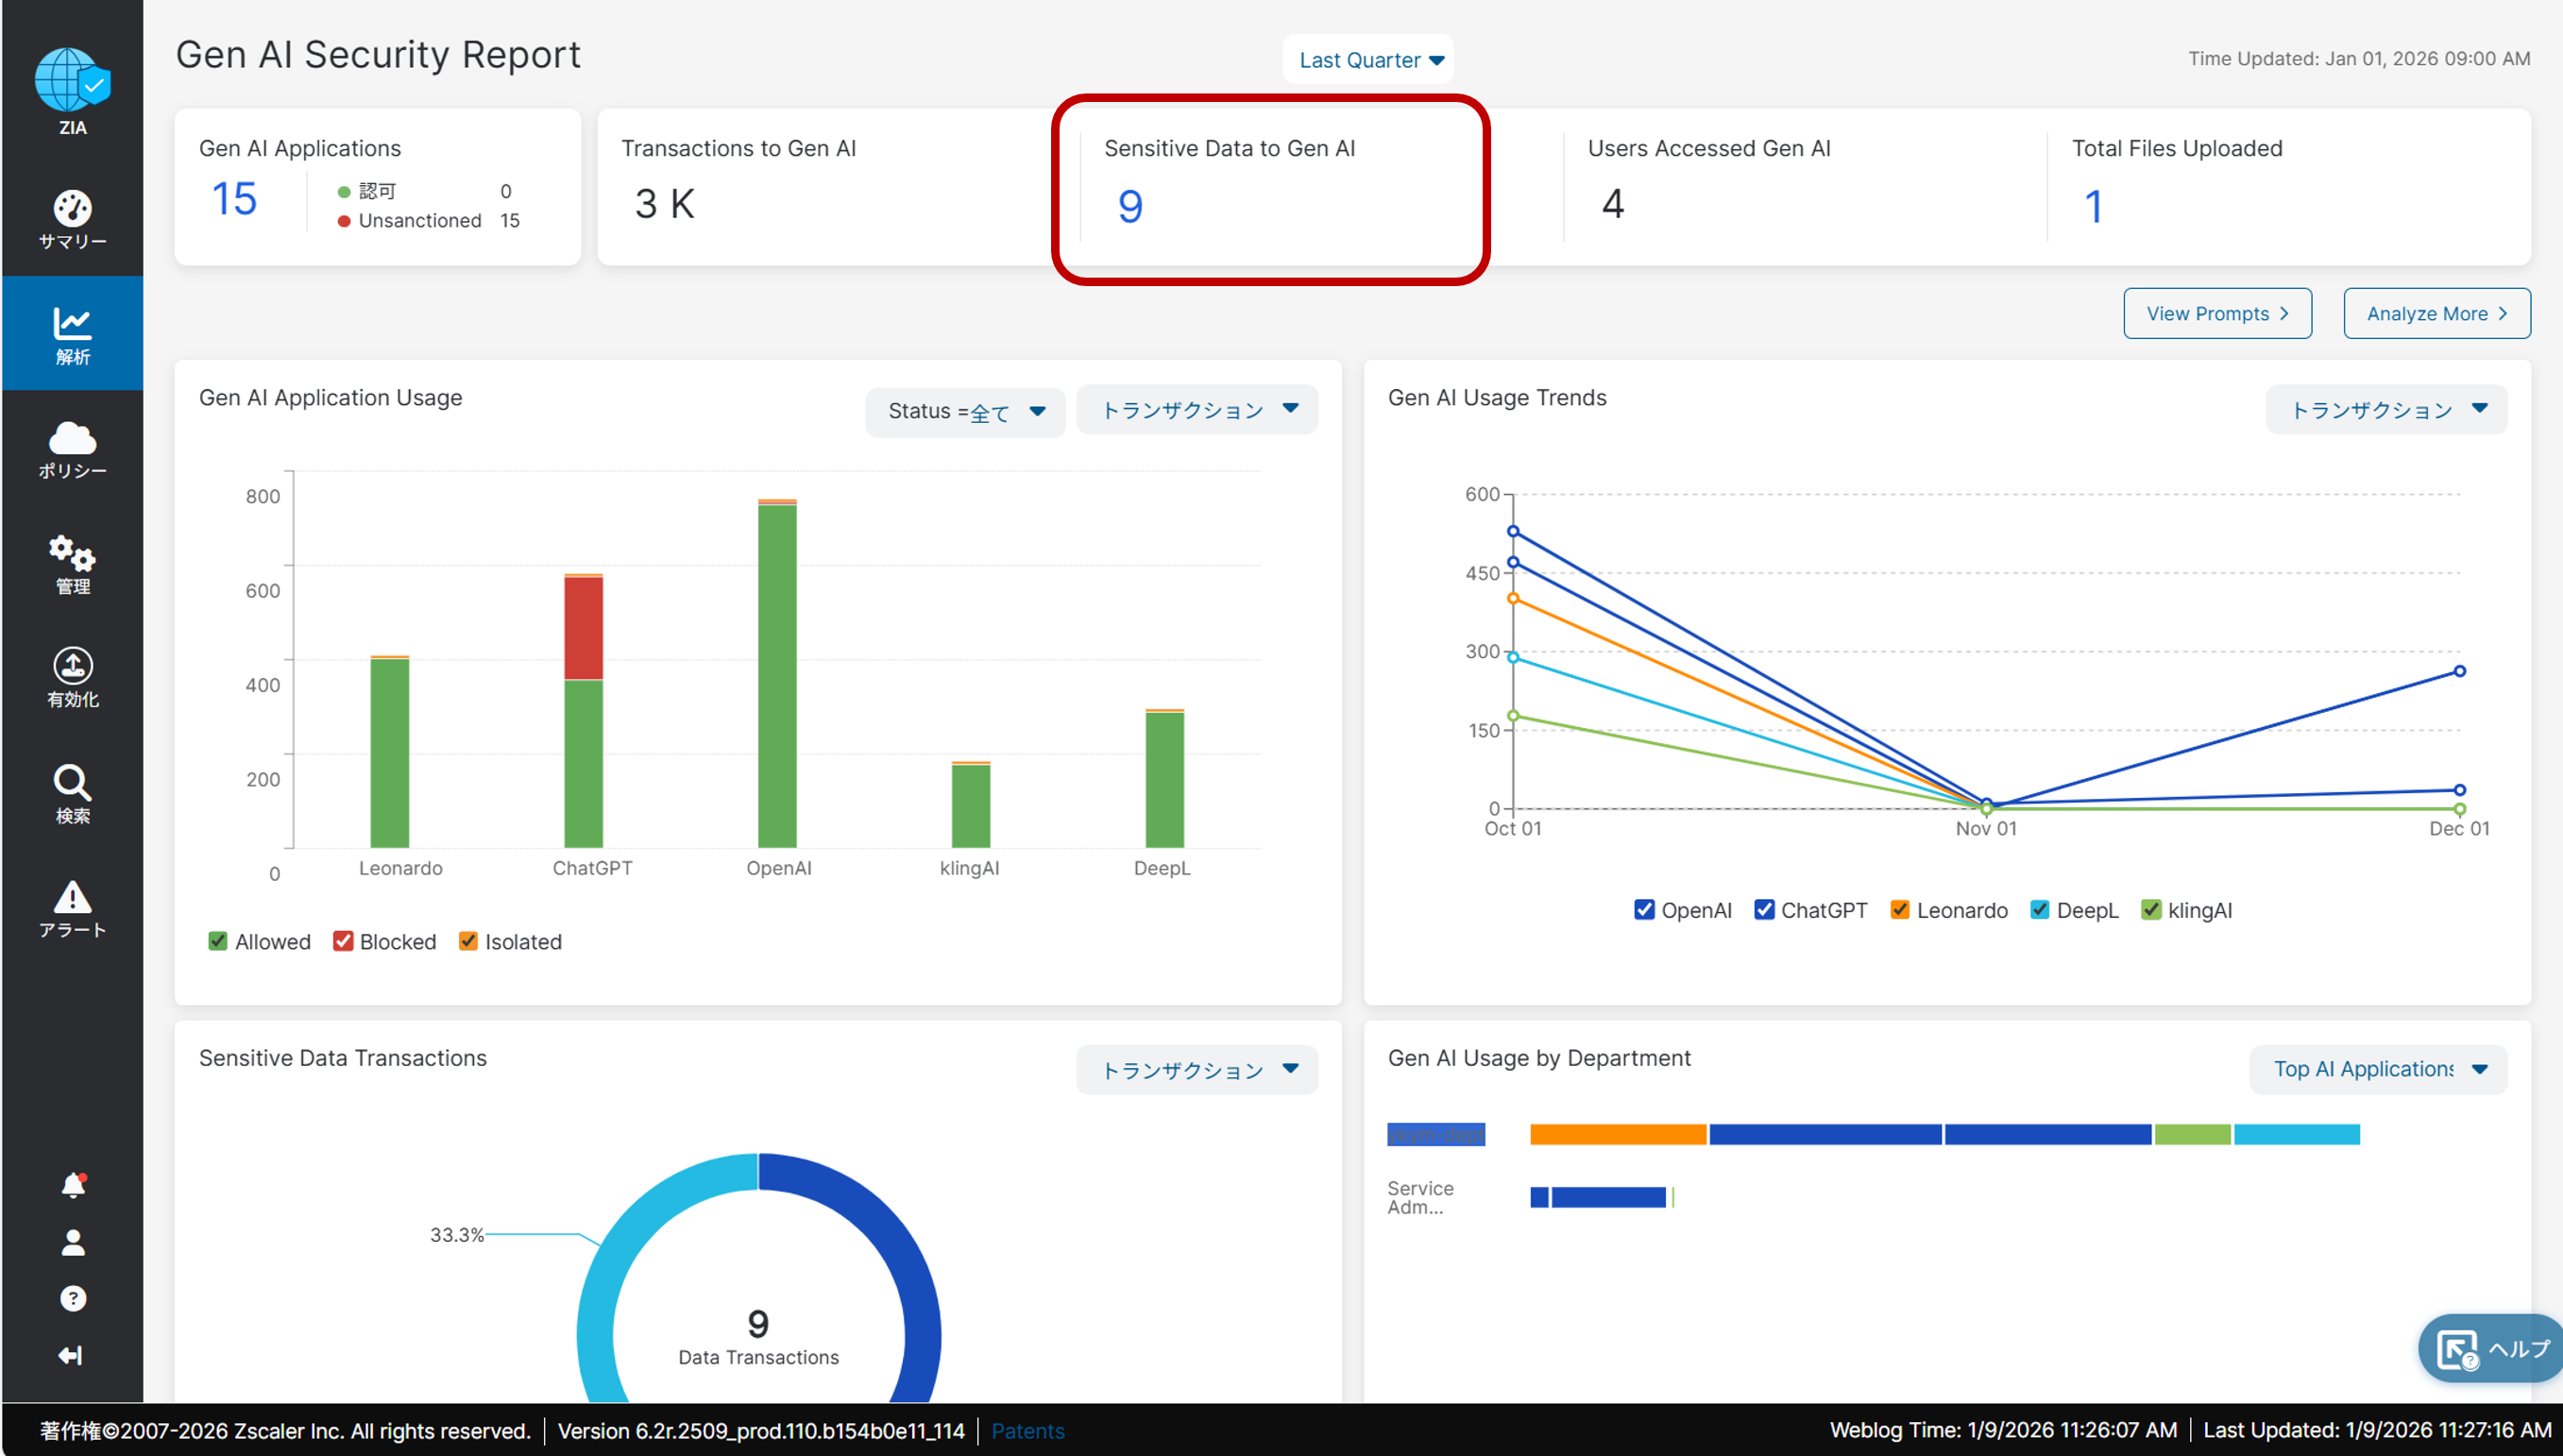The width and height of the screenshot is (2563, 1456).
Task: Toggle the Isolated legend checkbox
Action: point(468,941)
